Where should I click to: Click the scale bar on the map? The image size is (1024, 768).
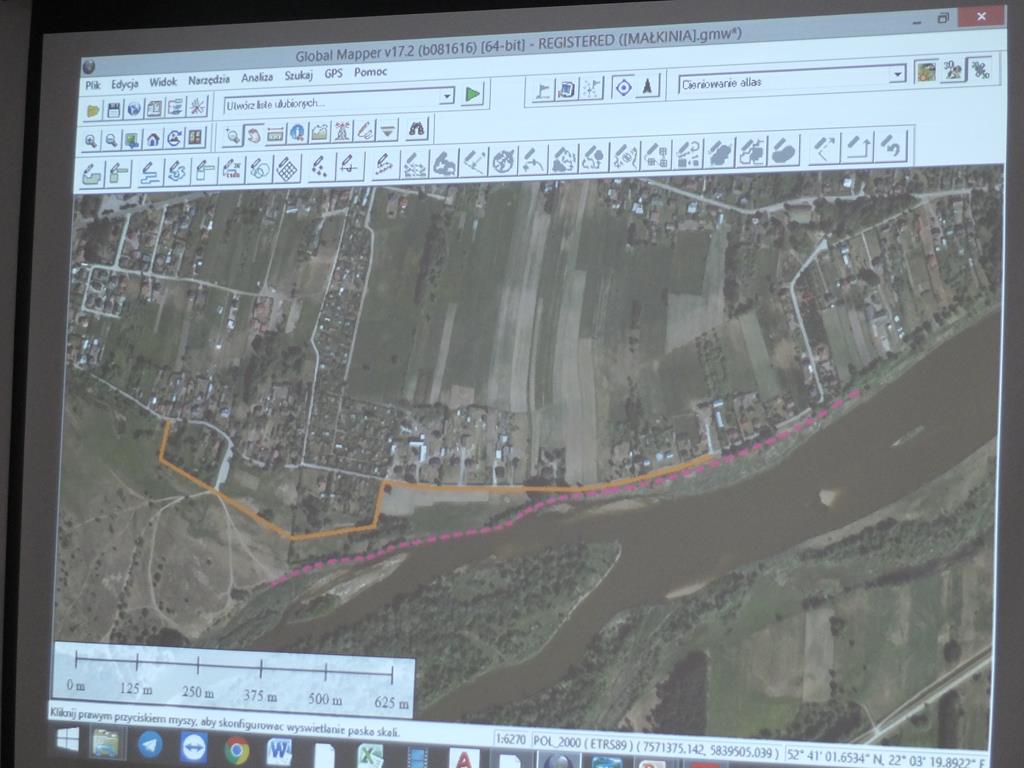tap(234, 679)
